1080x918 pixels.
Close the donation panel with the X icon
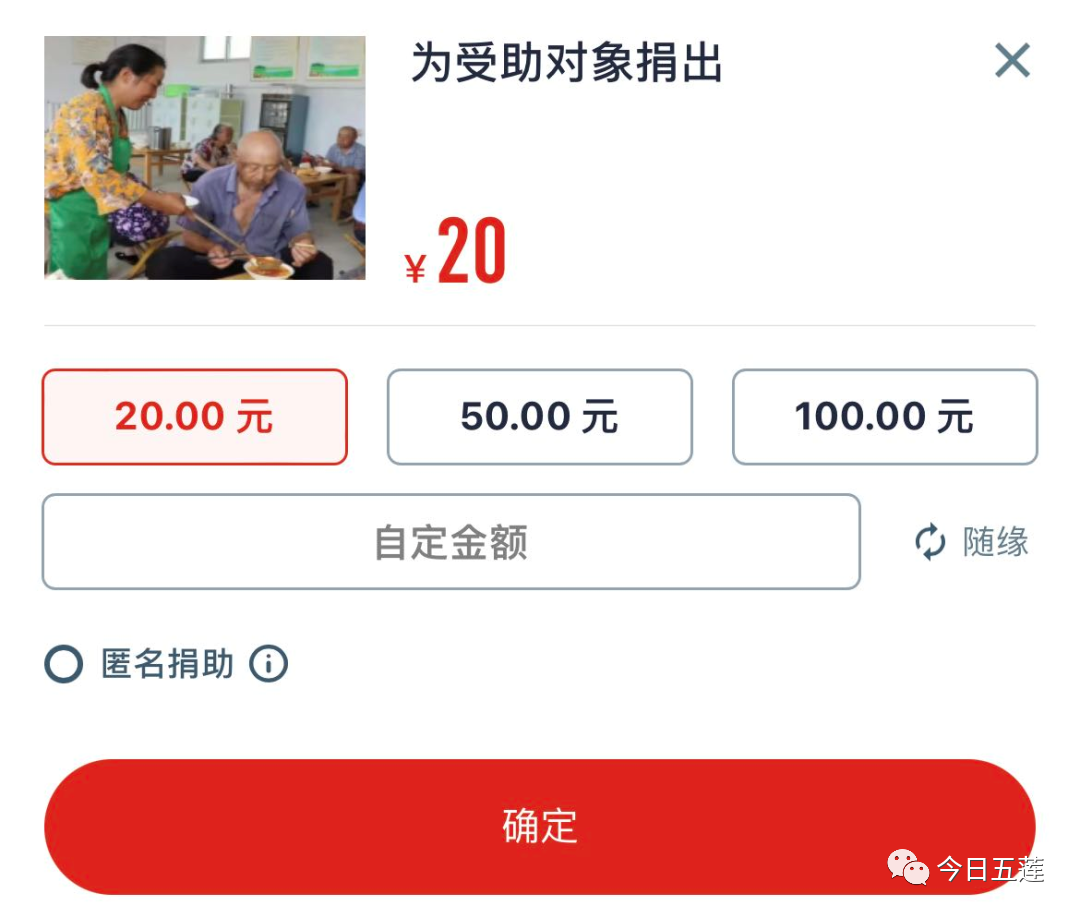(1012, 60)
